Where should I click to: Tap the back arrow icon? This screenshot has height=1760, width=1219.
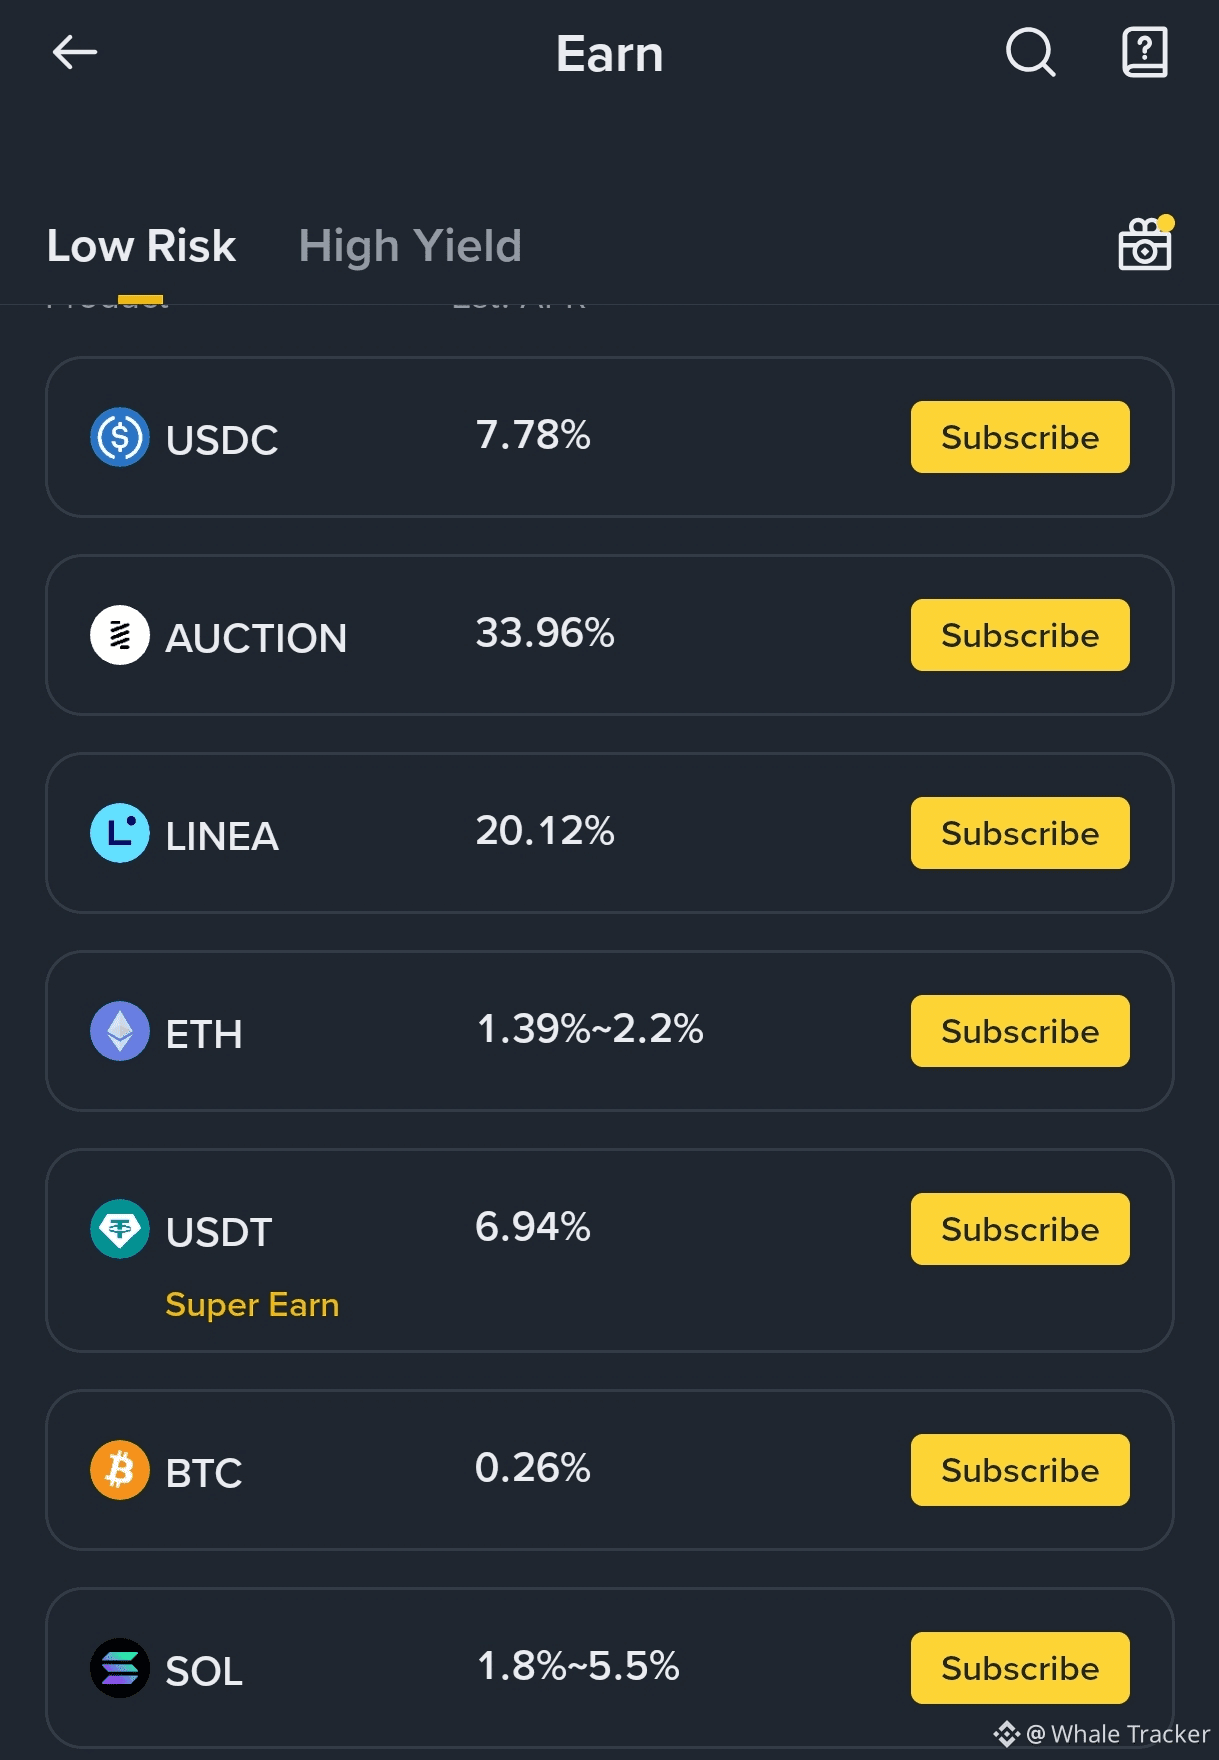coord(75,52)
